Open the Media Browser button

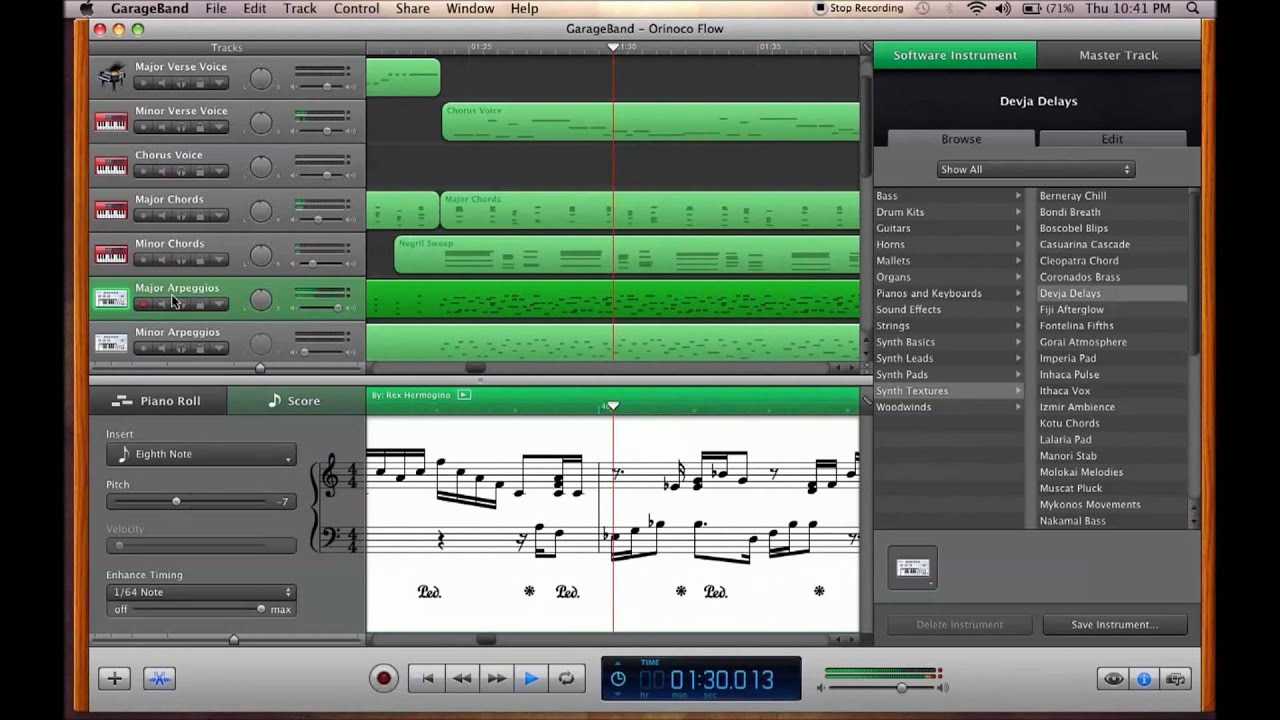1175,679
